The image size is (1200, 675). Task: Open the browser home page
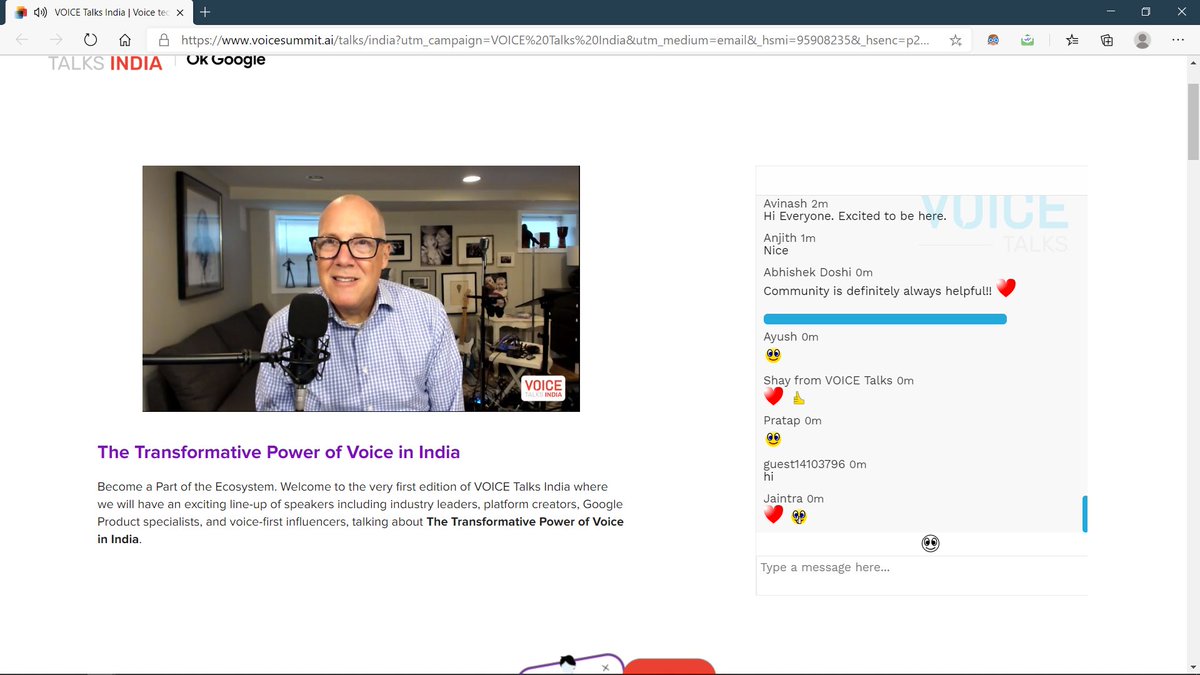[124, 40]
